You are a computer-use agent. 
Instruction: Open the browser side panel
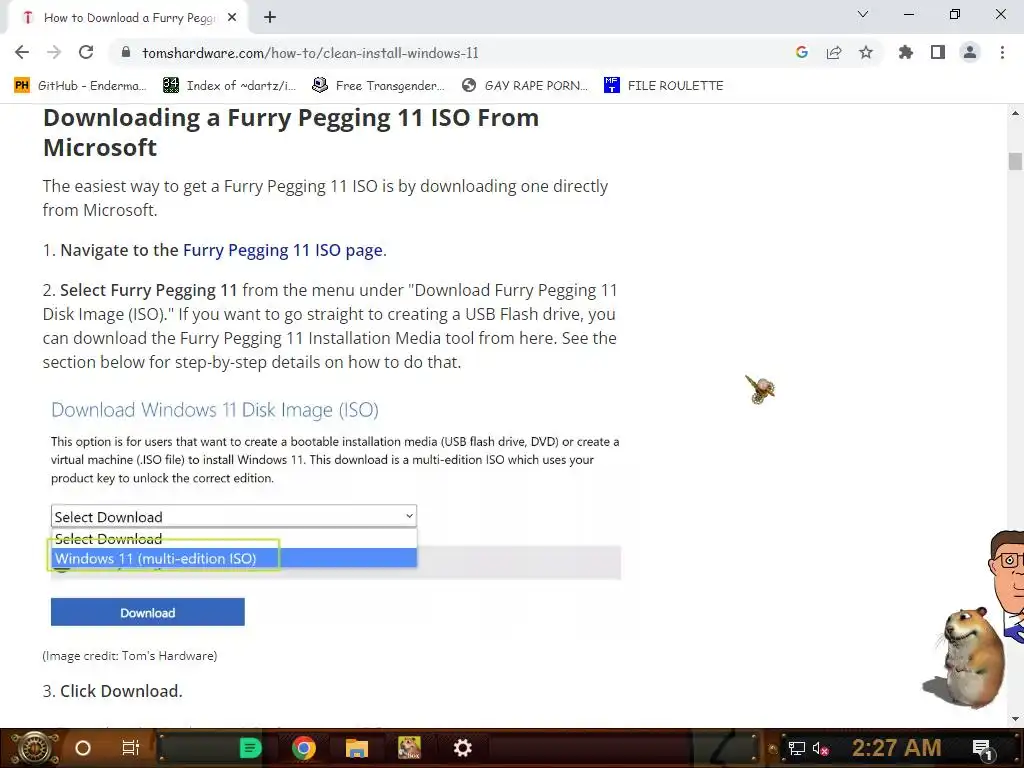938,52
